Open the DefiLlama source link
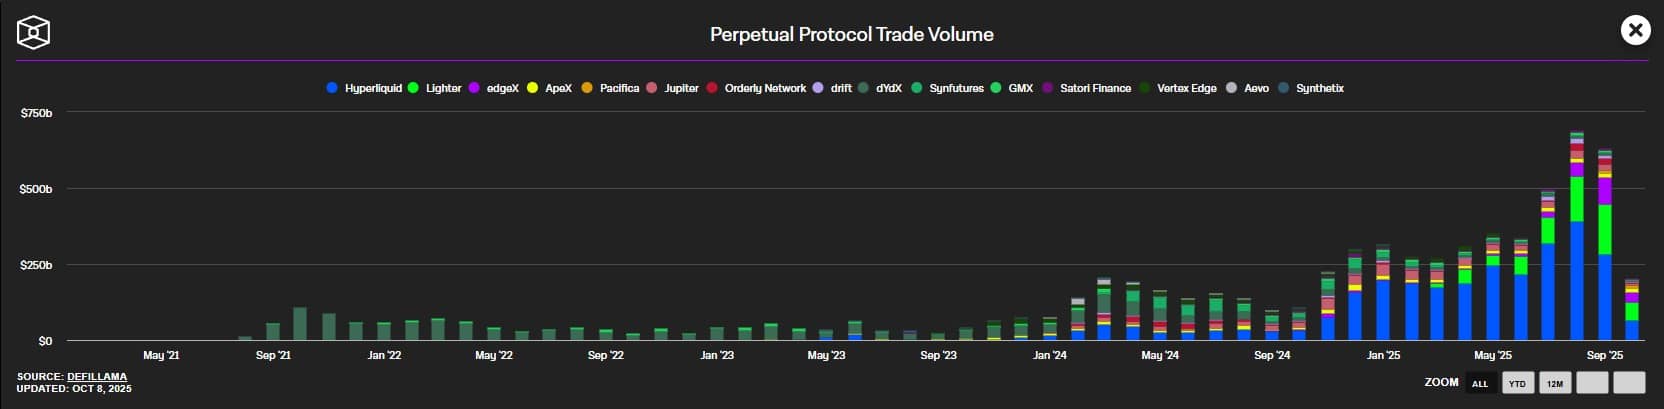Screen dimensions: 1664x409 [x=97, y=376]
